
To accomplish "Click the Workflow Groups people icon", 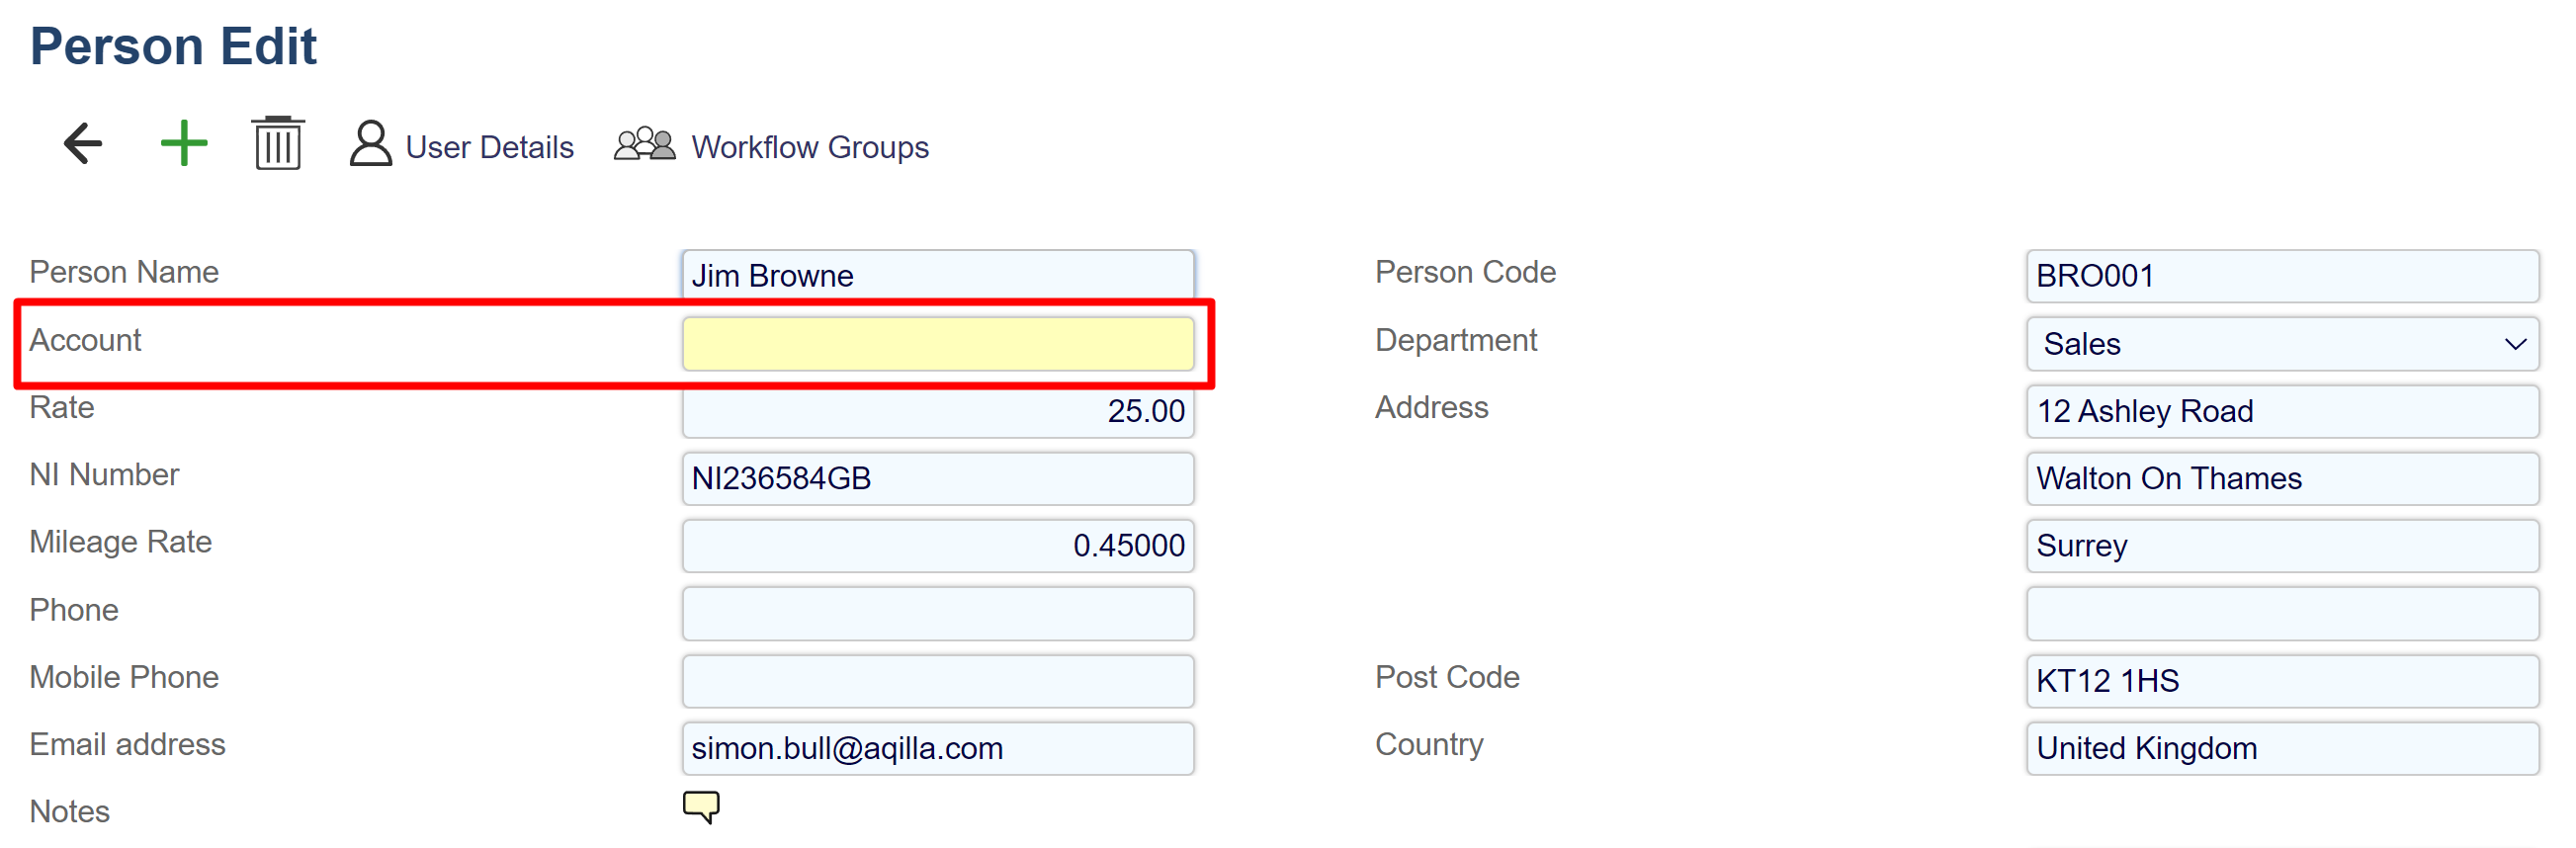I will (644, 144).
